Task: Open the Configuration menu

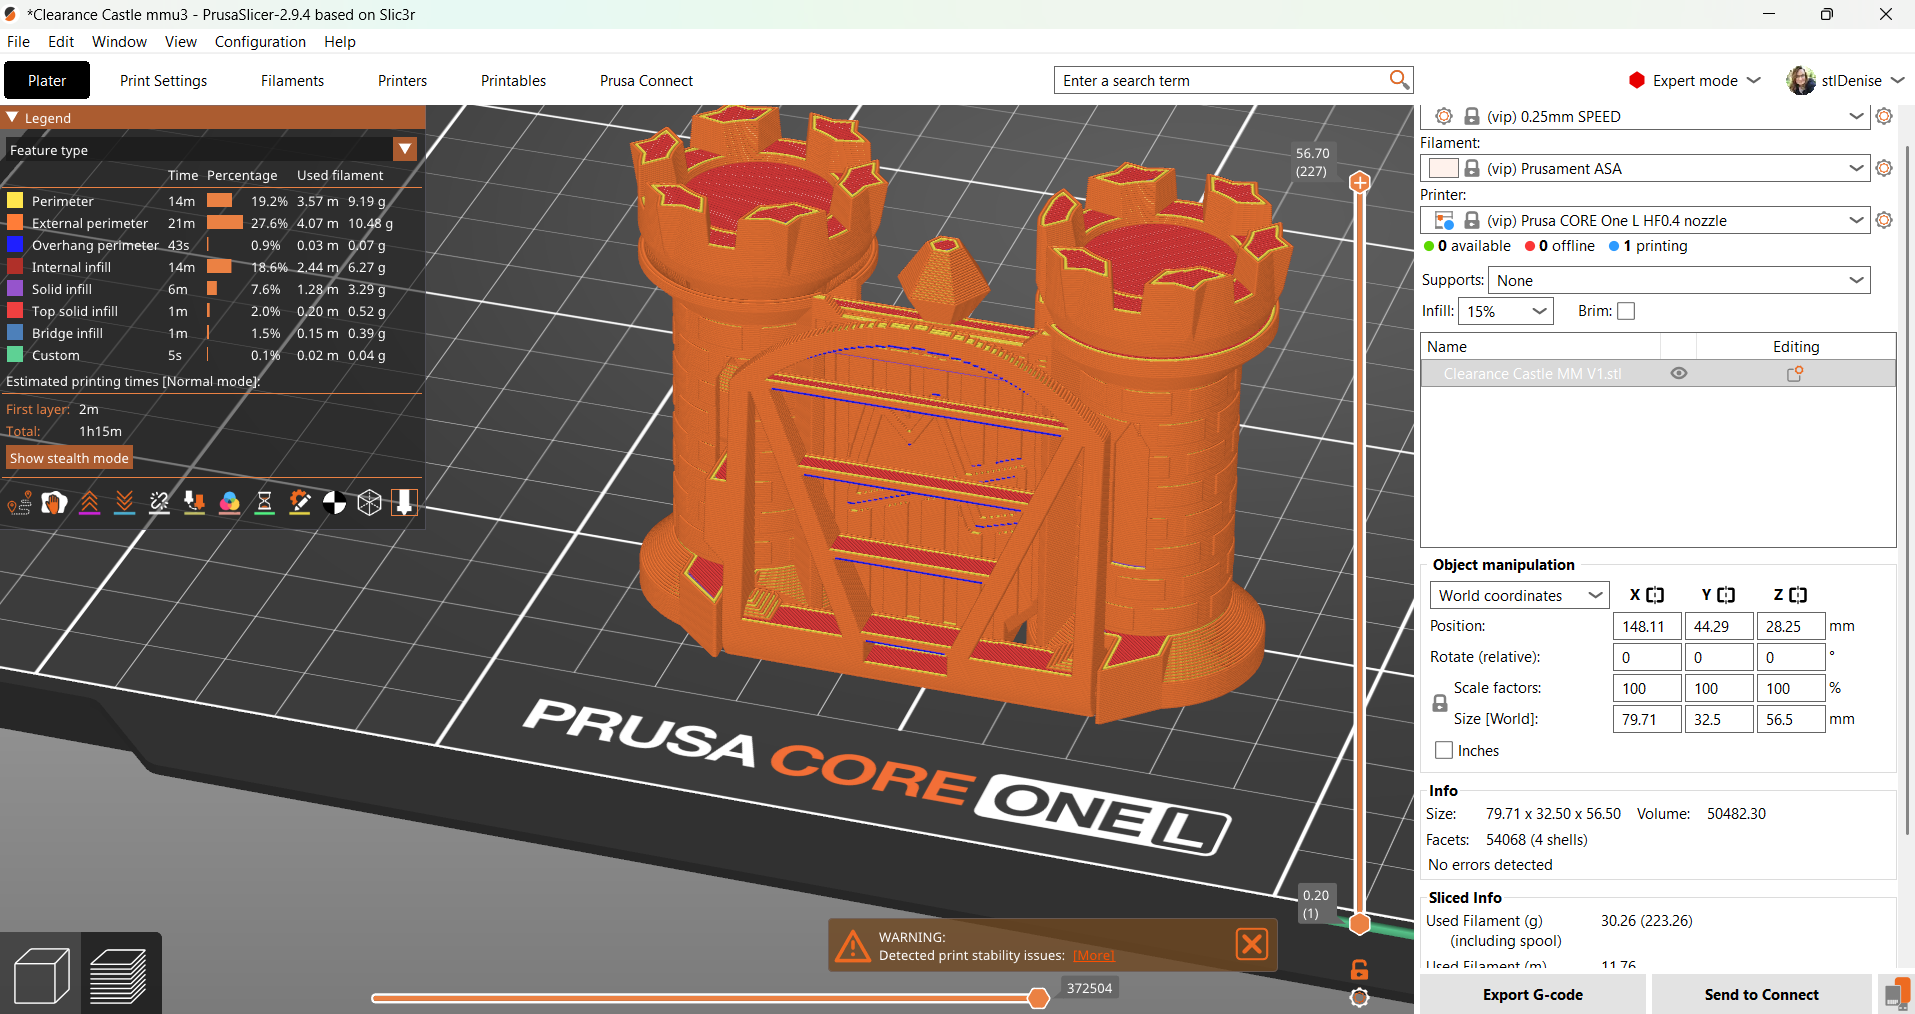Action: pos(259,41)
